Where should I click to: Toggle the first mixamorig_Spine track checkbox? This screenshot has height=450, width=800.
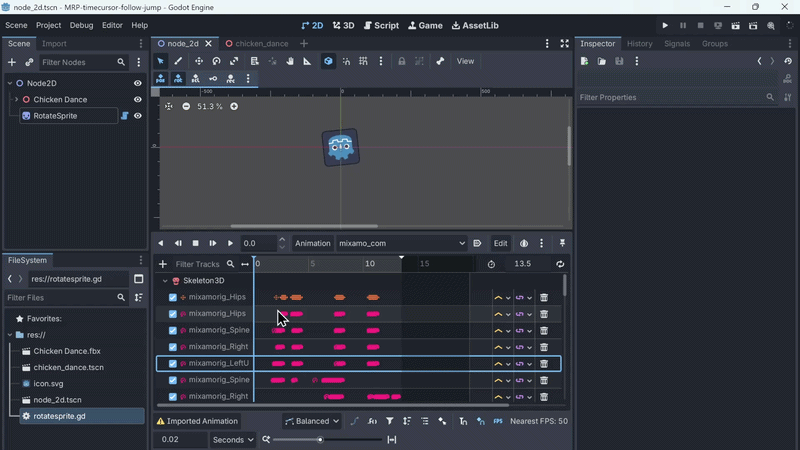173,330
